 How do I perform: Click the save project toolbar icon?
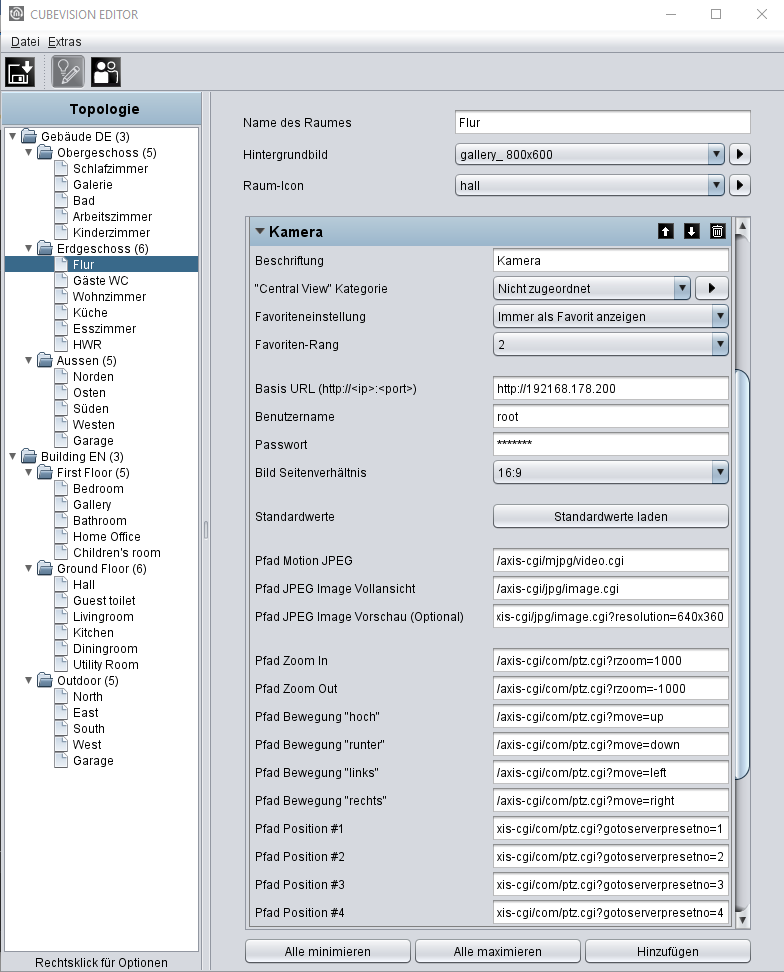pos(20,72)
